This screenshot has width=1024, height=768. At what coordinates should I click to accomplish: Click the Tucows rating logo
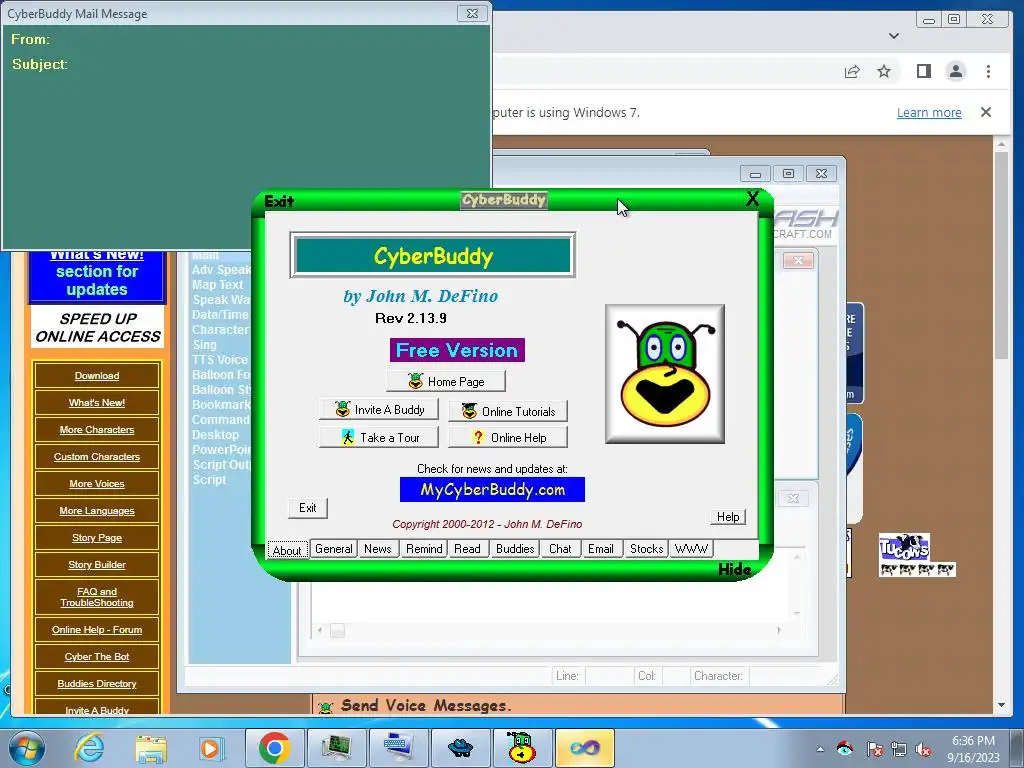tap(917, 555)
